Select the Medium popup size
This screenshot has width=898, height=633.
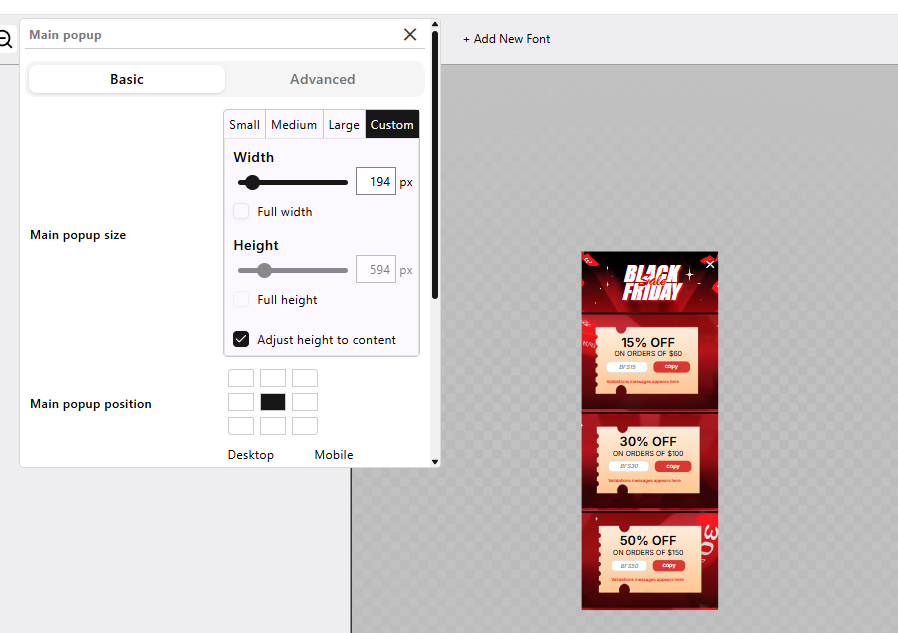(x=294, y=124)
